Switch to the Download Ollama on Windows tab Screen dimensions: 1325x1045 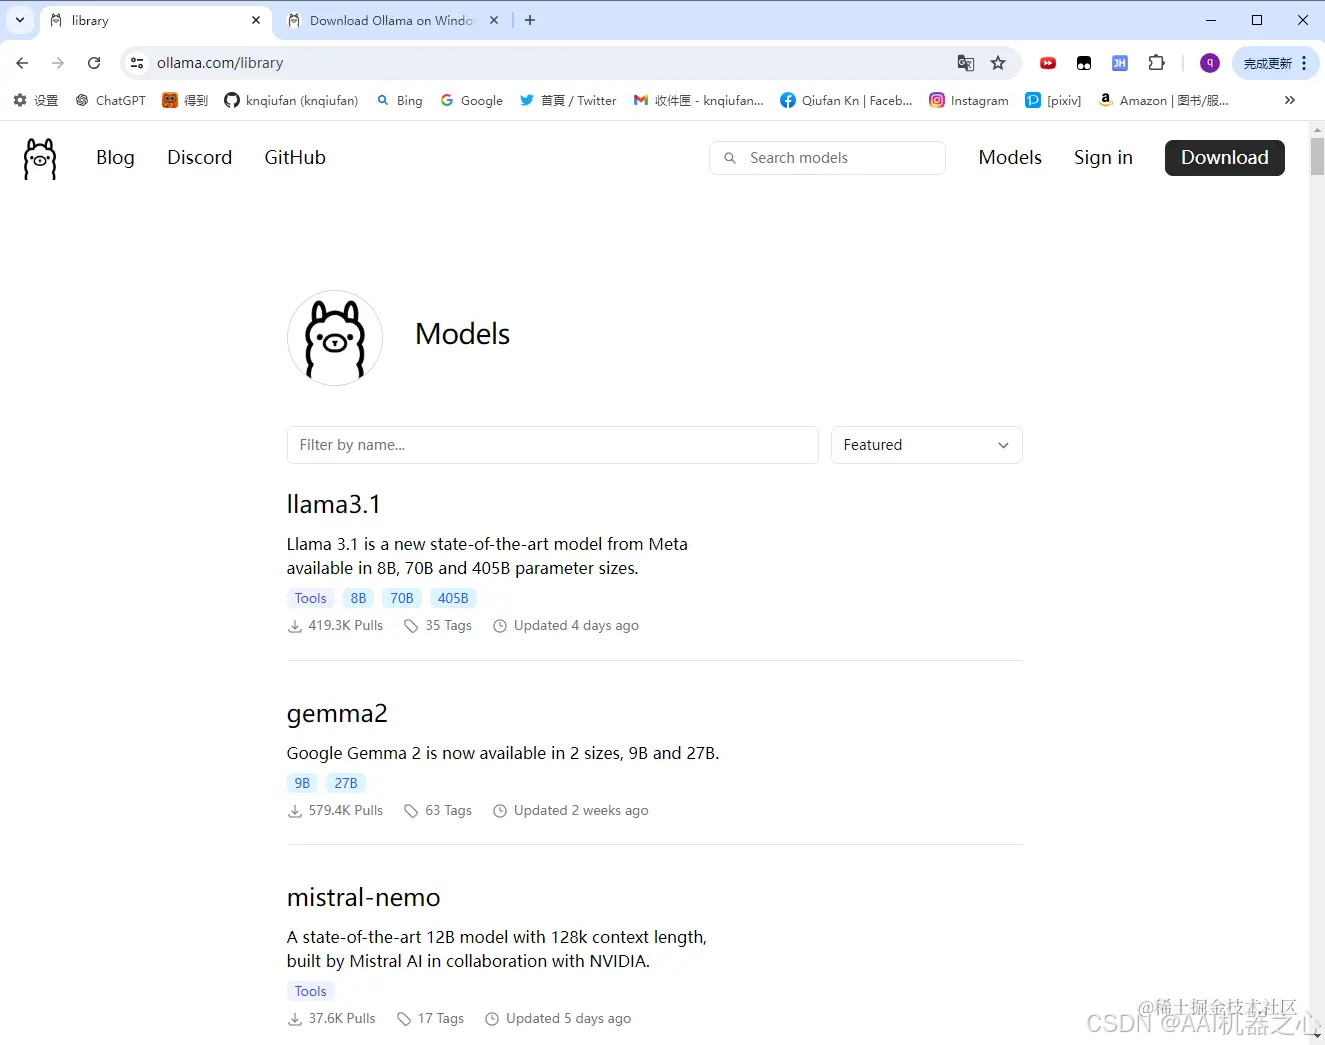(x=392, y=20)
